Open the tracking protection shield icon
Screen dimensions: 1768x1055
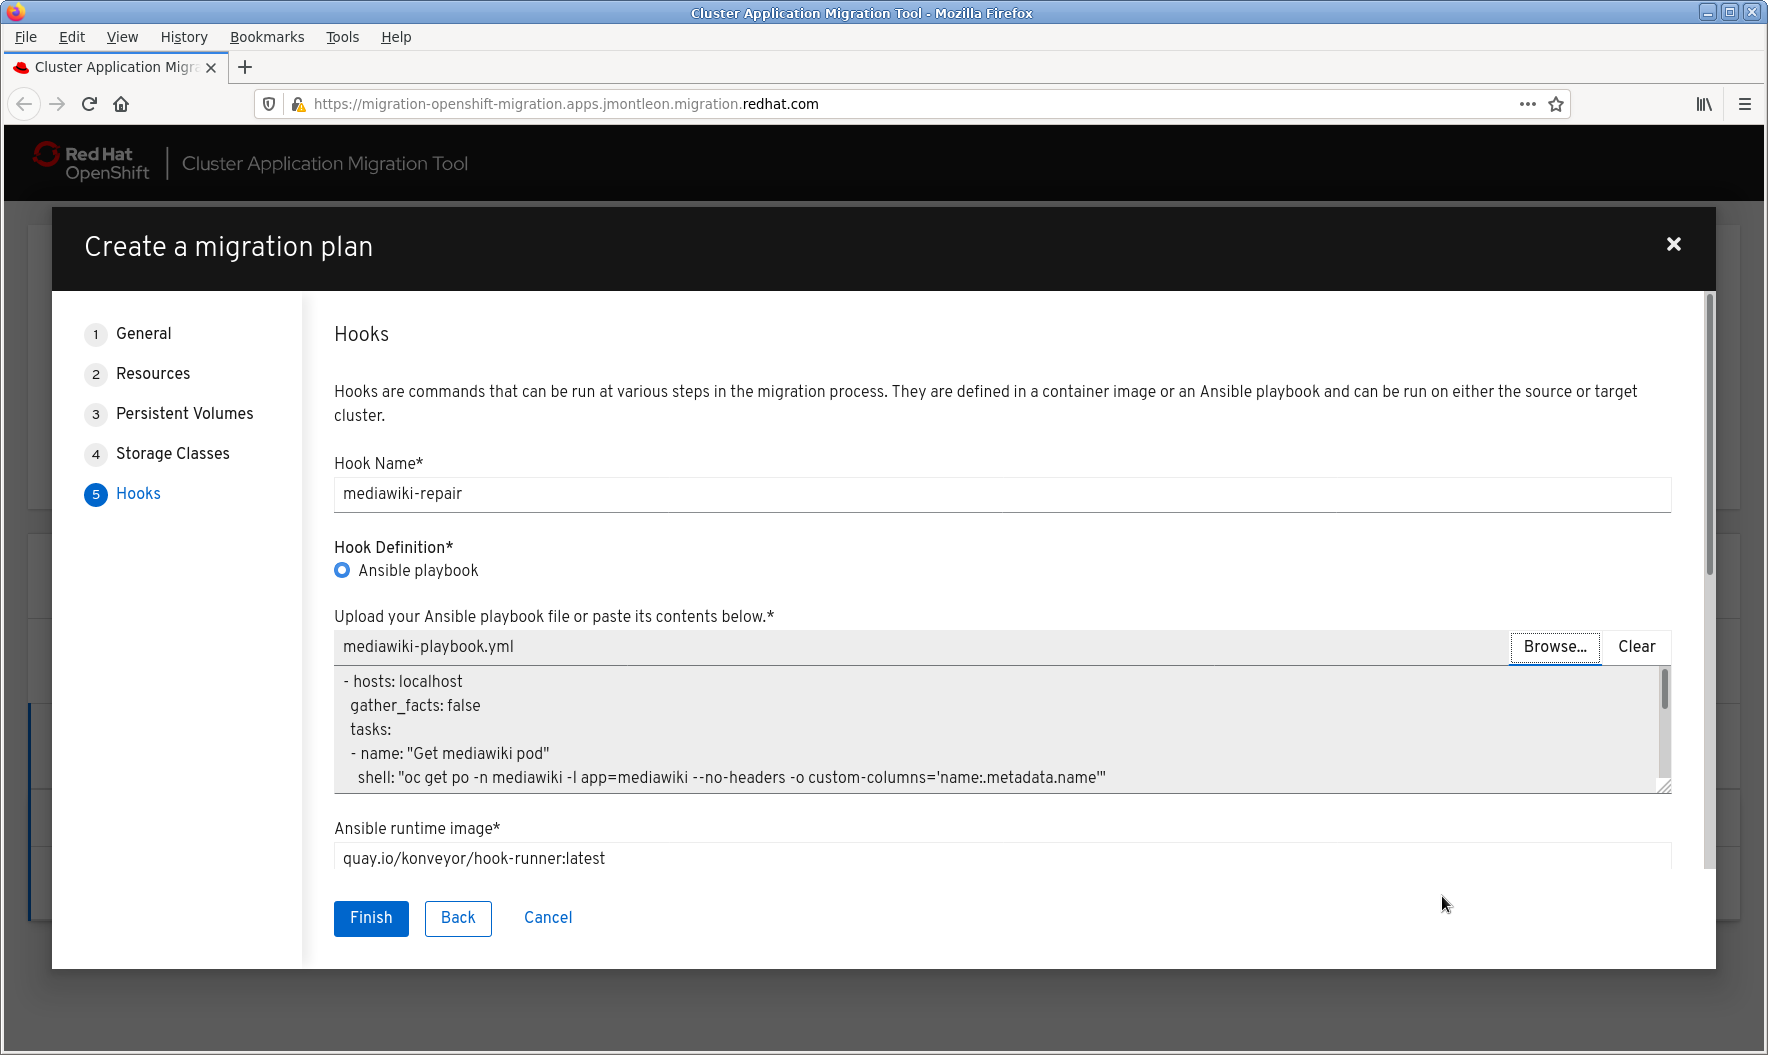tap(269, 104)
